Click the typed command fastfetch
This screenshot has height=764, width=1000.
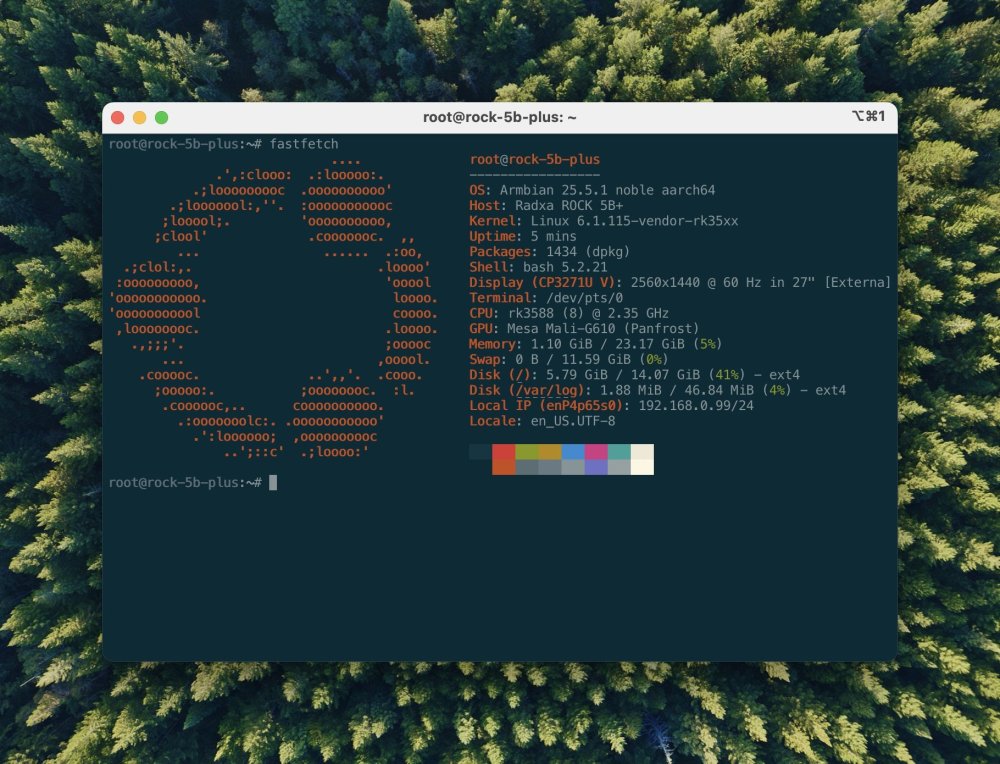(304, 144)
